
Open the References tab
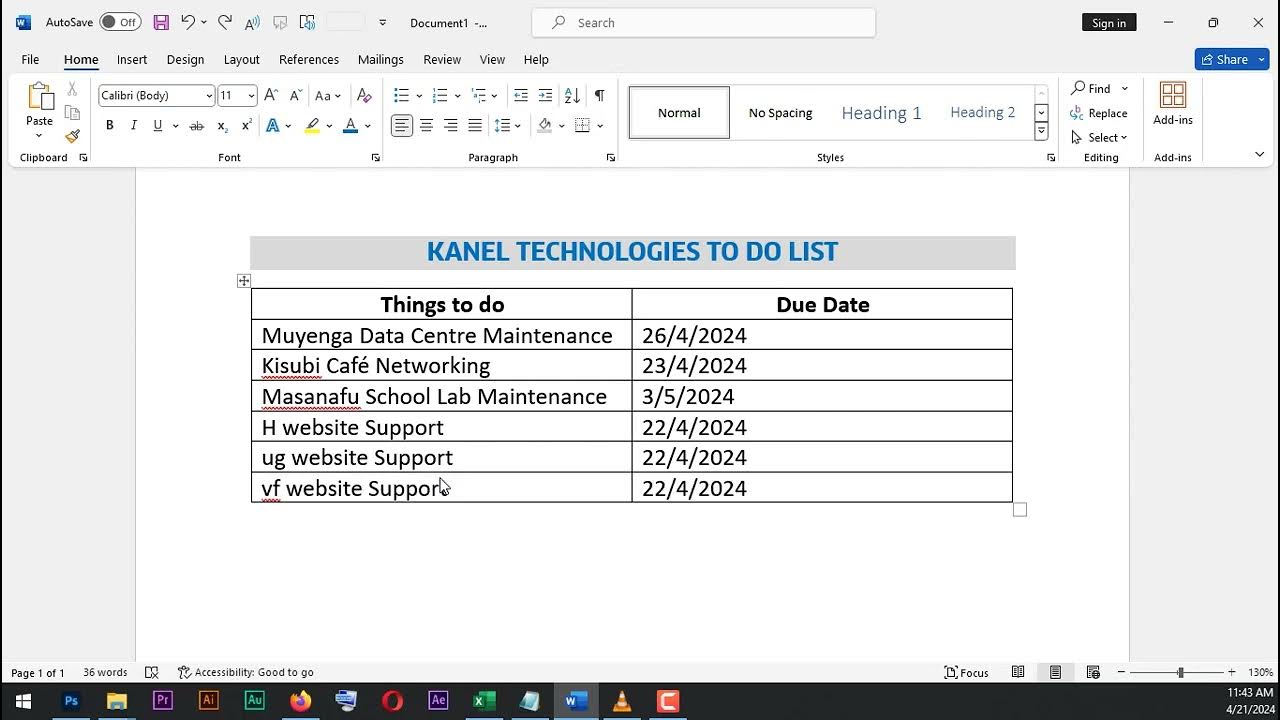309,59
